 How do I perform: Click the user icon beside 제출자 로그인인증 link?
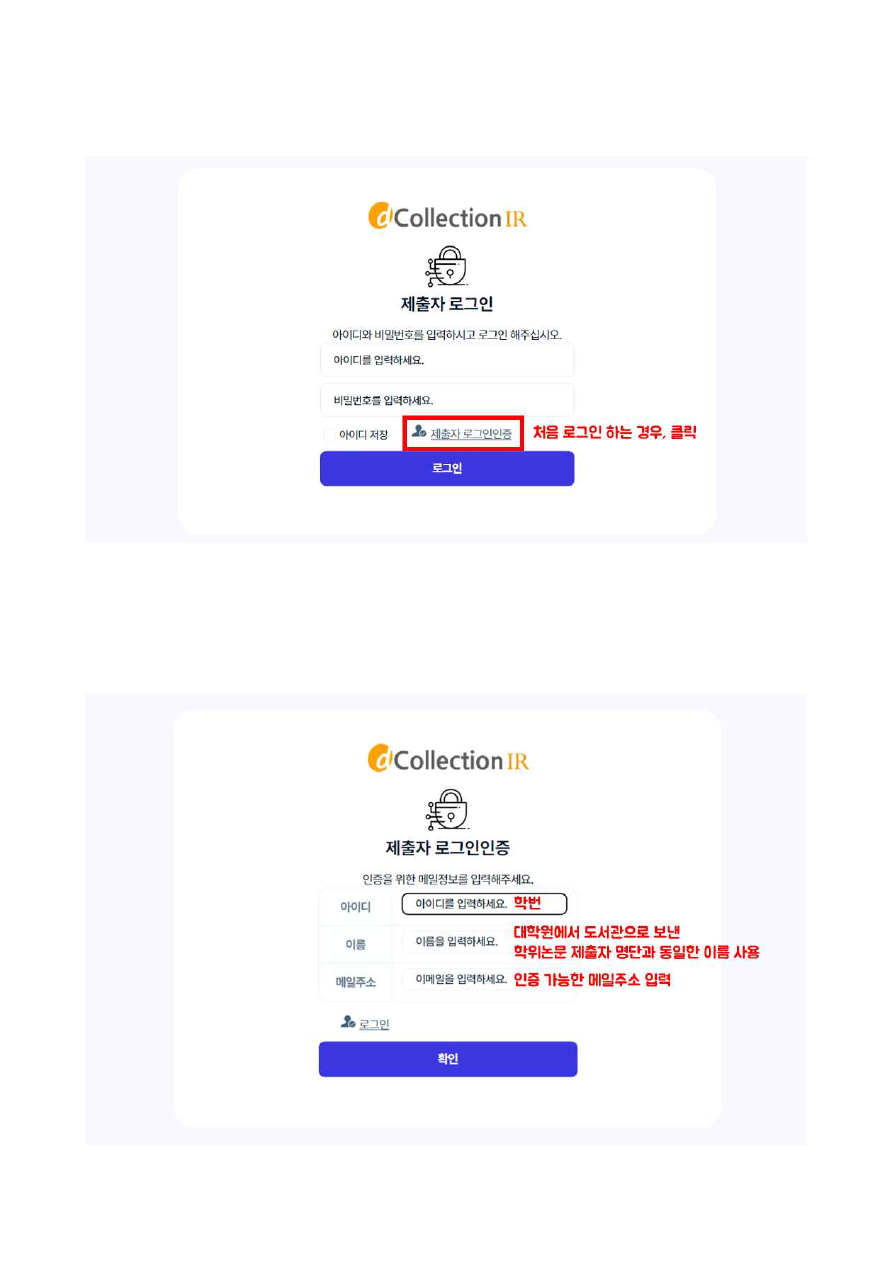point(419,432)
